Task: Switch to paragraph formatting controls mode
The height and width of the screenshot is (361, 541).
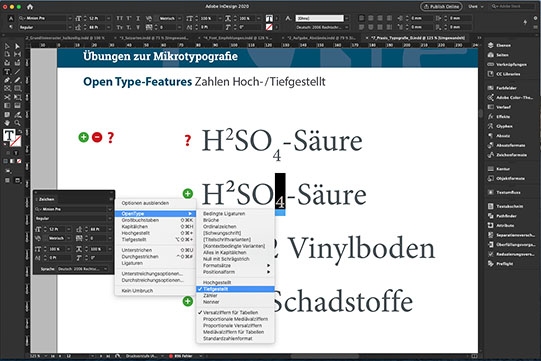Action: coord(11,27)
